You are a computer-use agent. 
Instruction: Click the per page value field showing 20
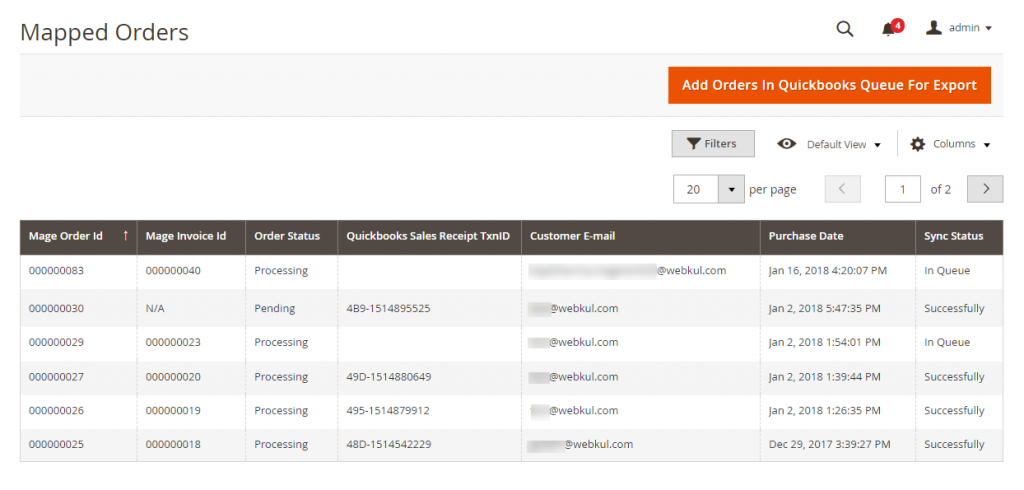click(696, 189)
